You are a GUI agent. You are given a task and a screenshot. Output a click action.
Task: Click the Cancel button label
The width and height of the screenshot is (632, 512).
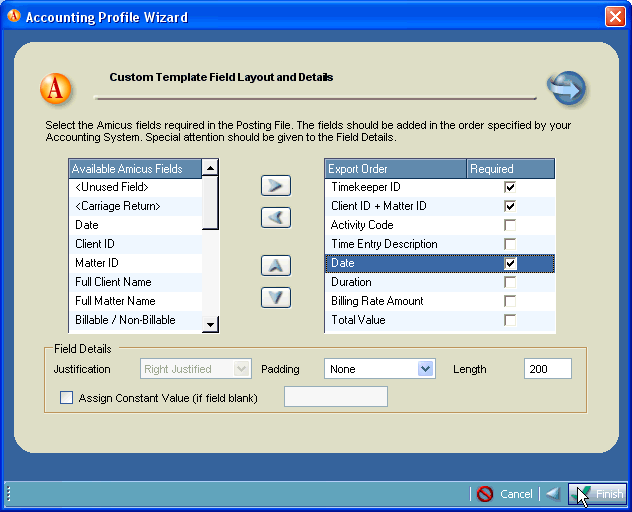pyautogui.click(x=516, y=494)
